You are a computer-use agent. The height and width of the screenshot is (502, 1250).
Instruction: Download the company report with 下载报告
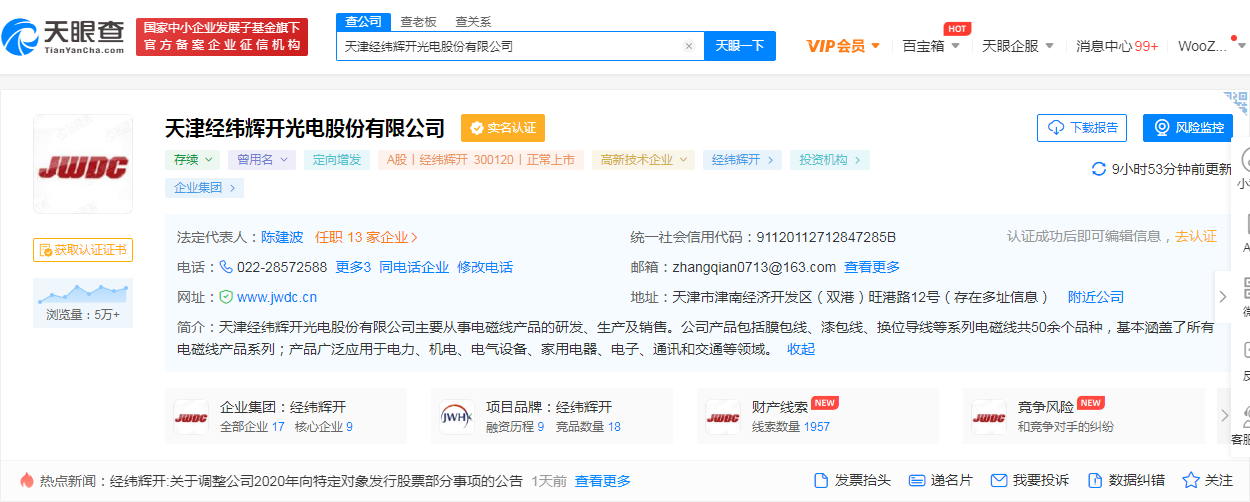pyautogui.click(x=1082, y=128)
